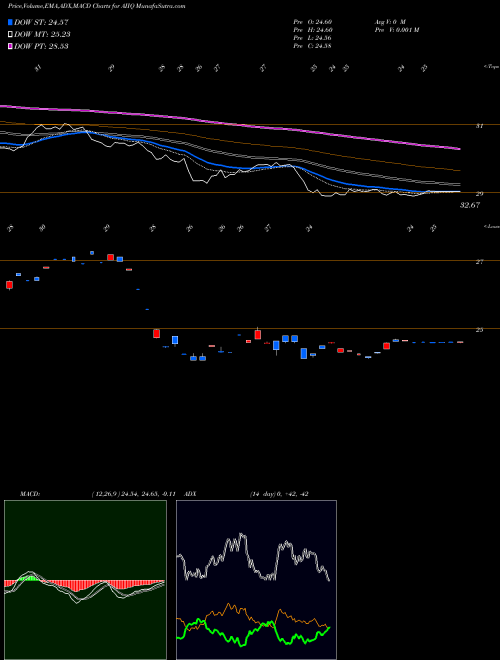This screenshot has height=660, width=500.
Task: Click the 'Avg V: 0 M' value
Action: pyautogui.click(x=389, y=22)
